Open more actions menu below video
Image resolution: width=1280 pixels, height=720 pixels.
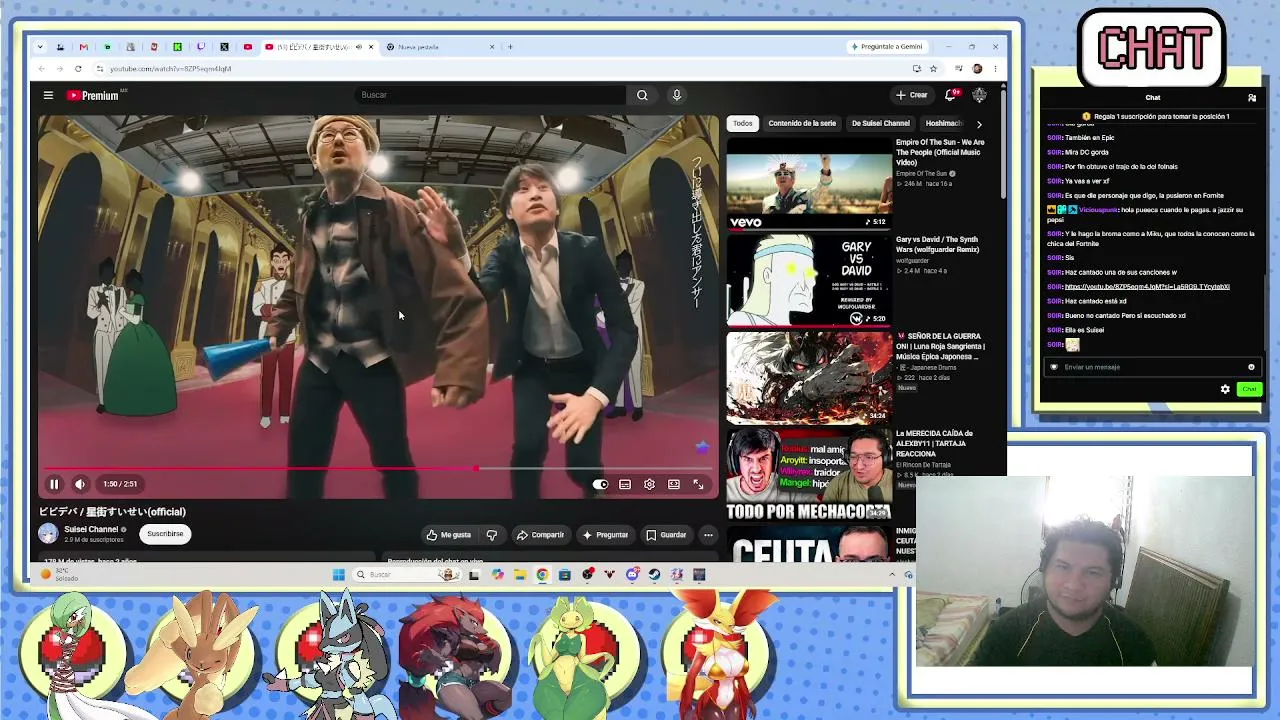pos(708,535)
